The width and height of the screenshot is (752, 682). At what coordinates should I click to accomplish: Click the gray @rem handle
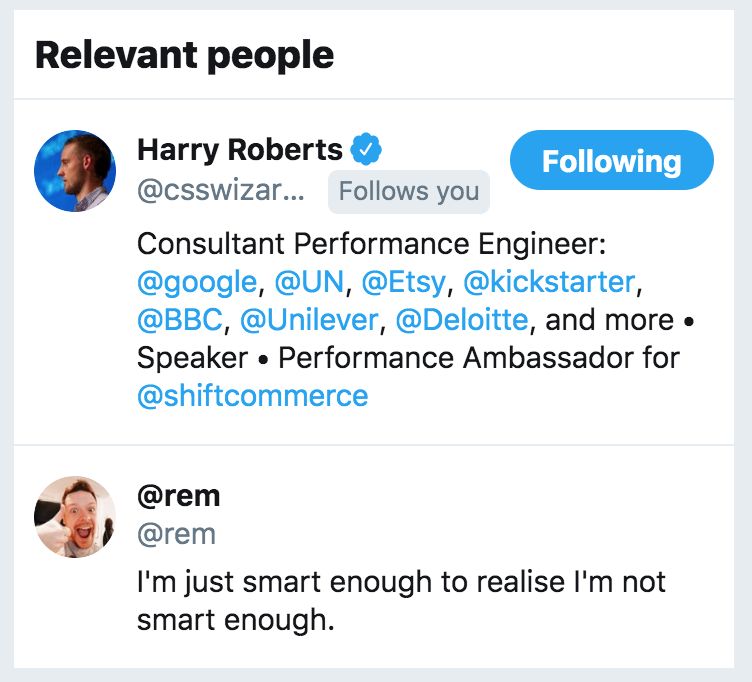tap(176, 534)
